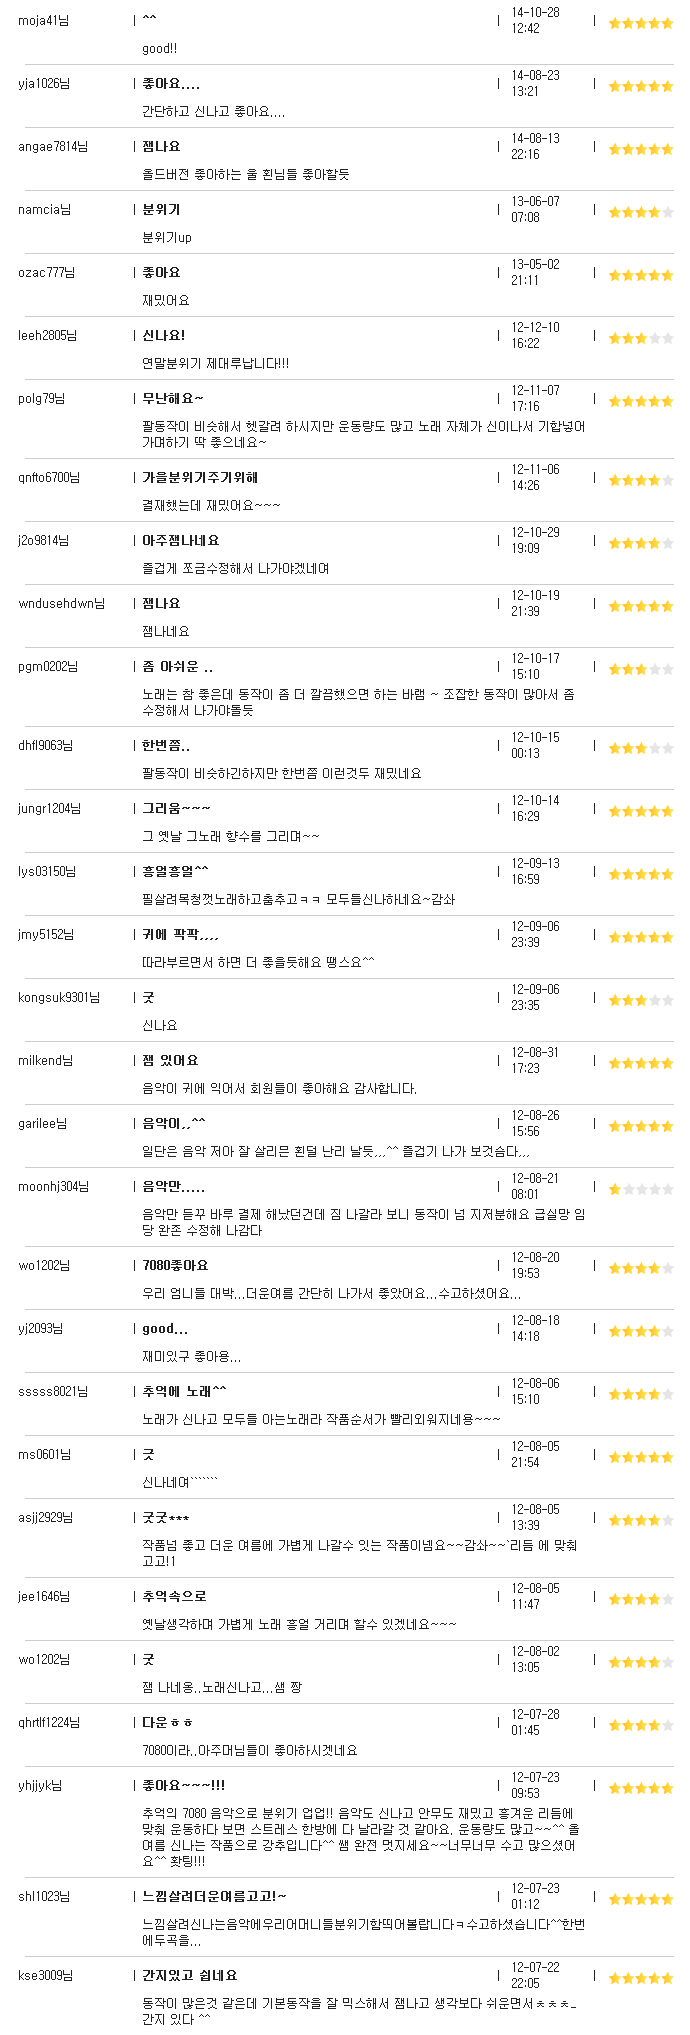Open the review titled 7080좋아요

[176, 1265]
